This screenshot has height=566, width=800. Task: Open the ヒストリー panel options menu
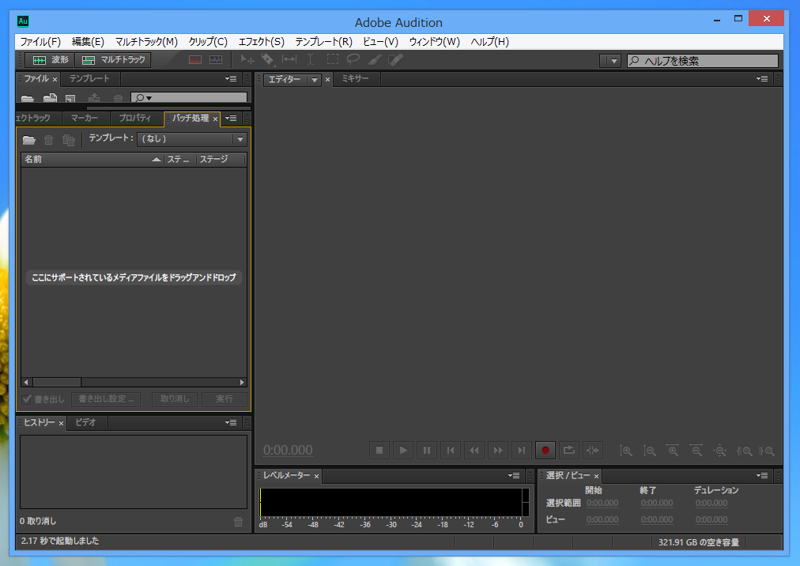pos(231,423)
